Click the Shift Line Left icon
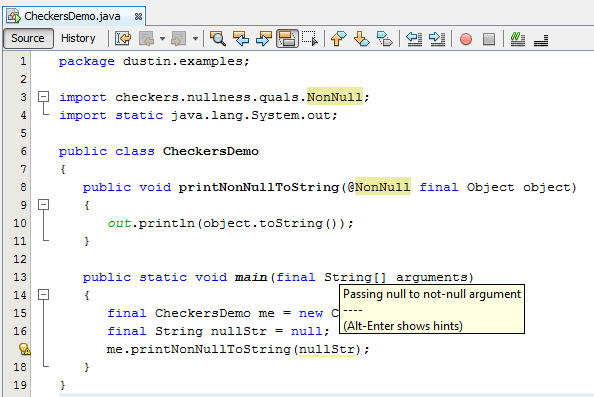 (414, 39)
